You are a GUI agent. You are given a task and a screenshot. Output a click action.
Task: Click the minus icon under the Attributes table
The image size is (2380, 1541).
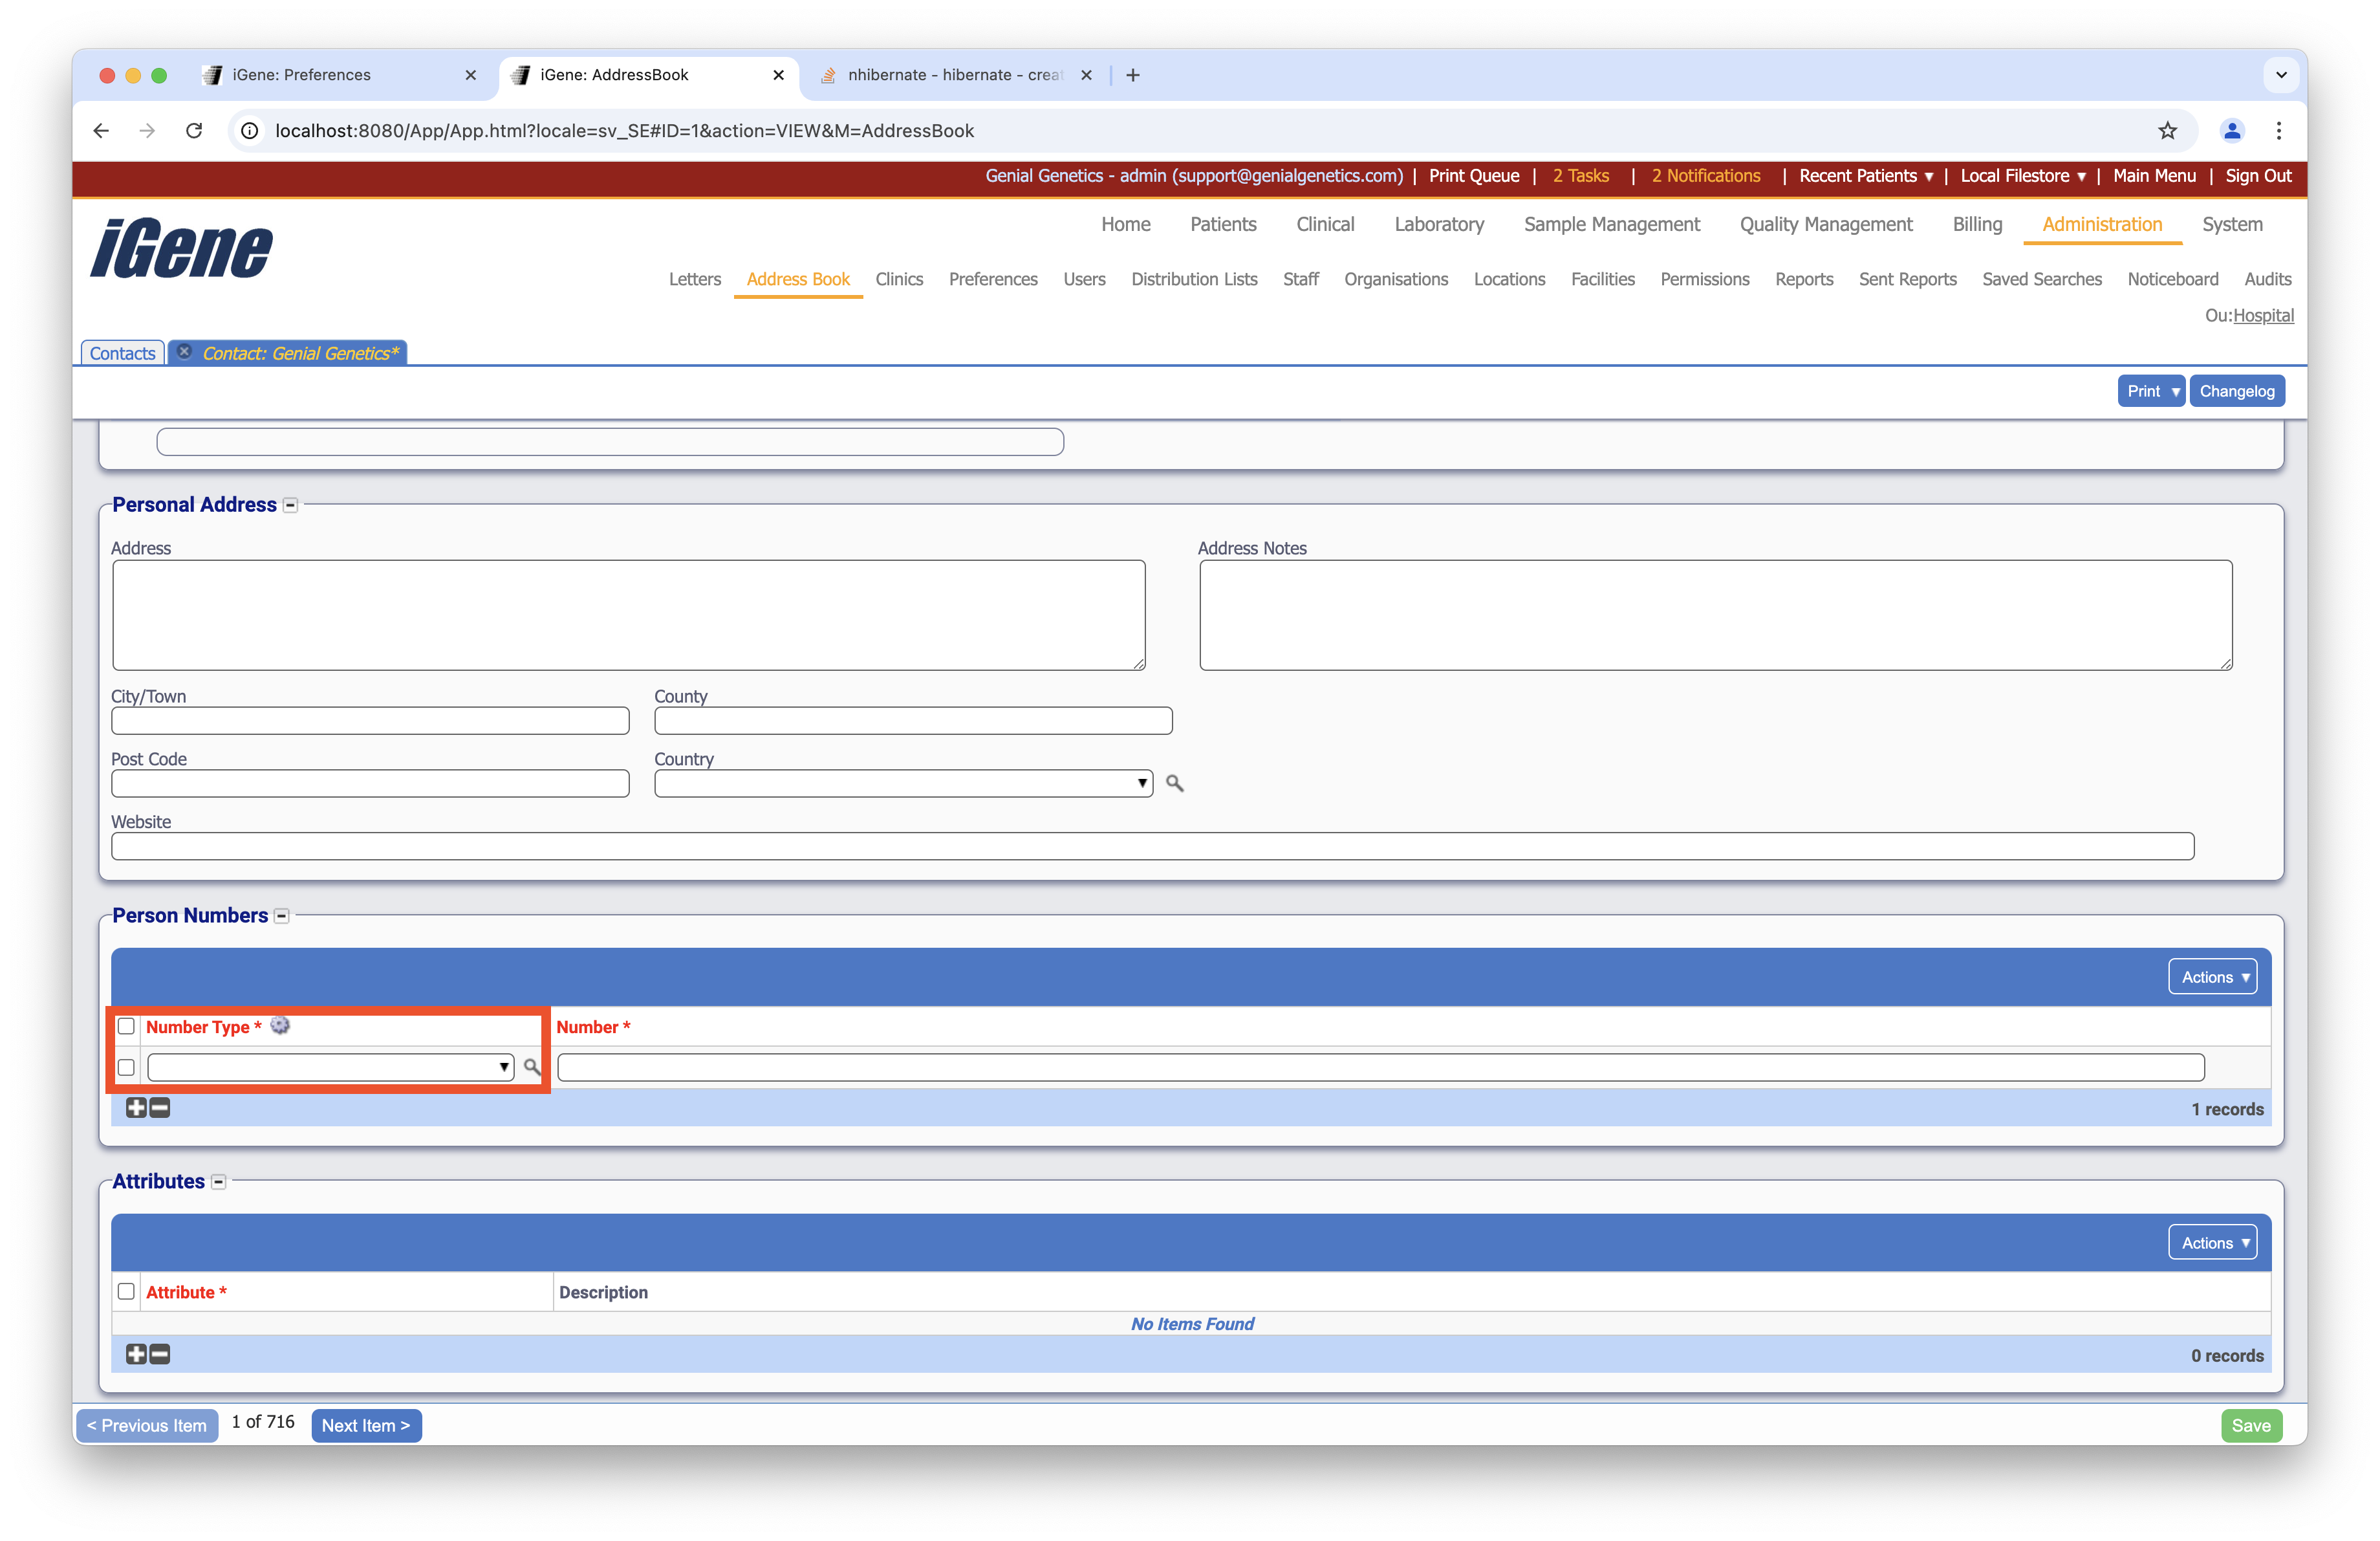160,1354
